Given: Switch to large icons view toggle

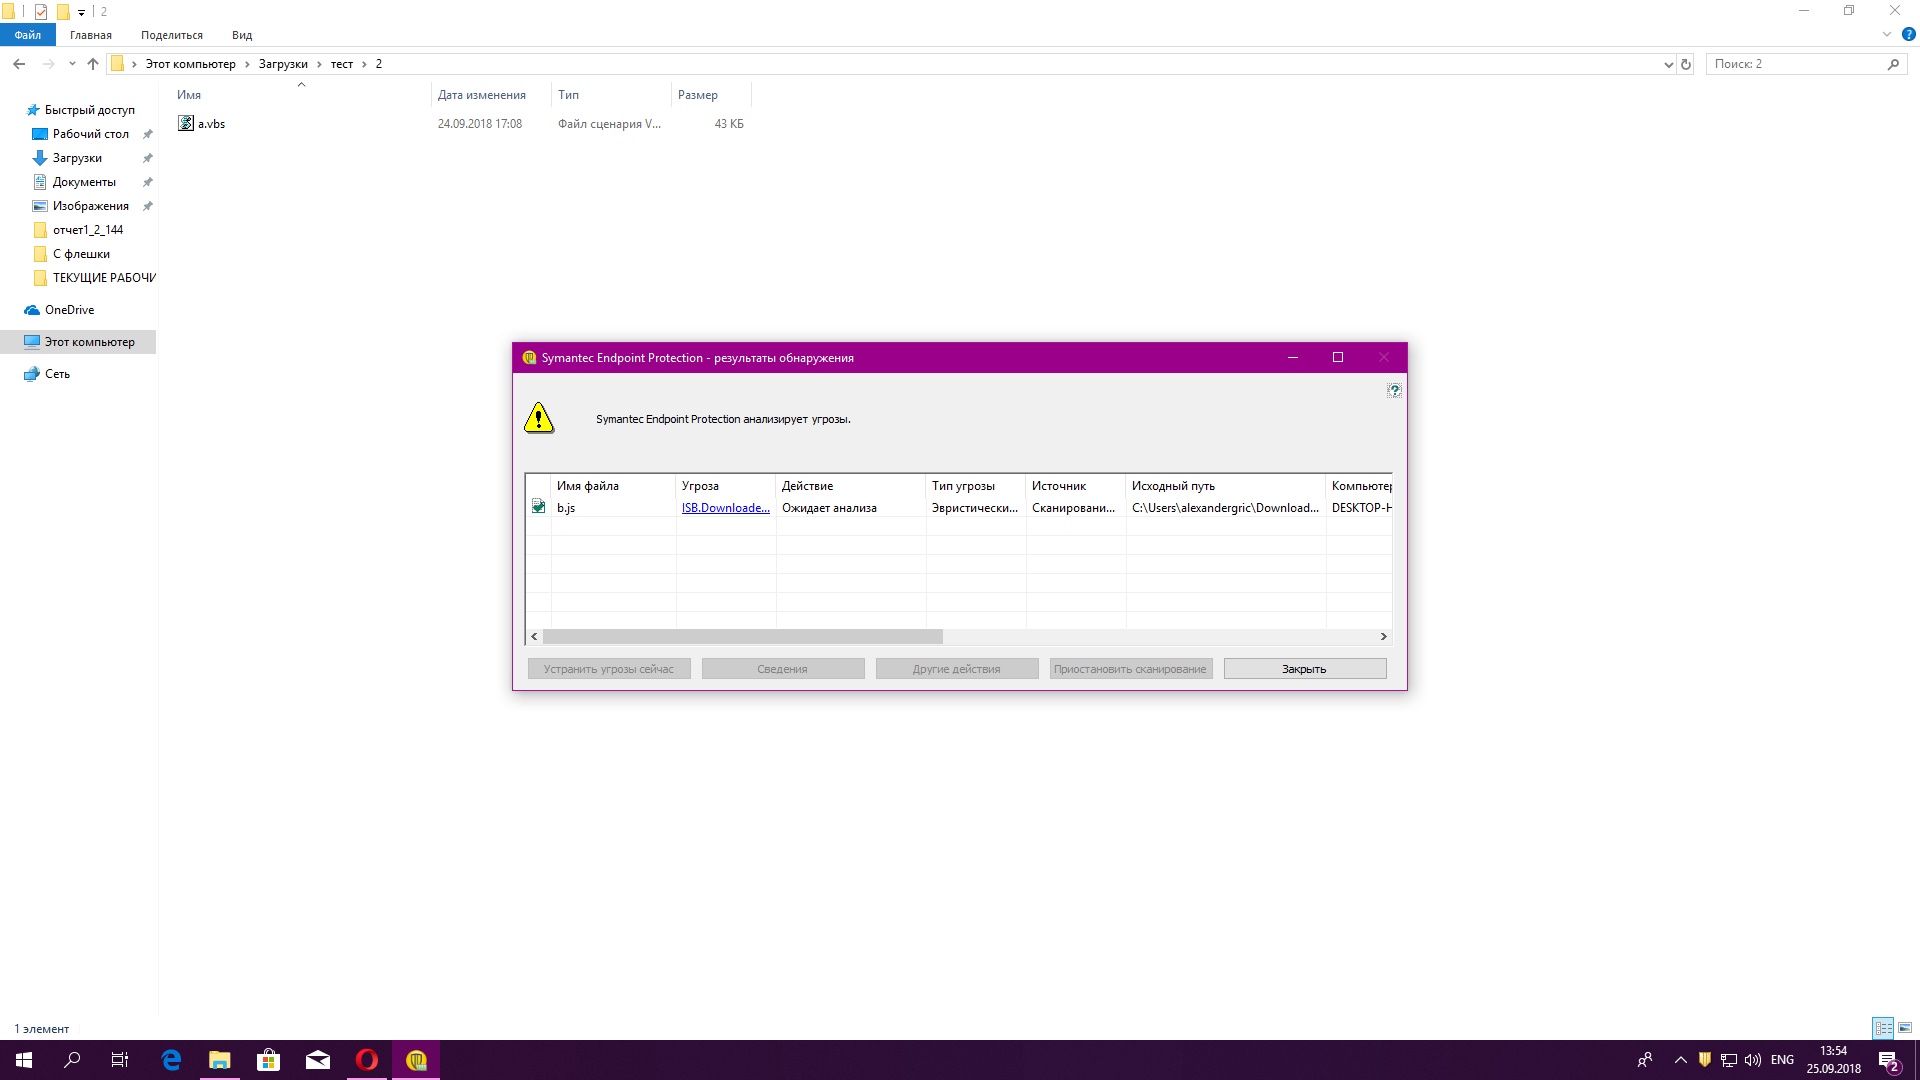Looking at the screenshot, I should pyautogui.click(x=1905, y=1028).
